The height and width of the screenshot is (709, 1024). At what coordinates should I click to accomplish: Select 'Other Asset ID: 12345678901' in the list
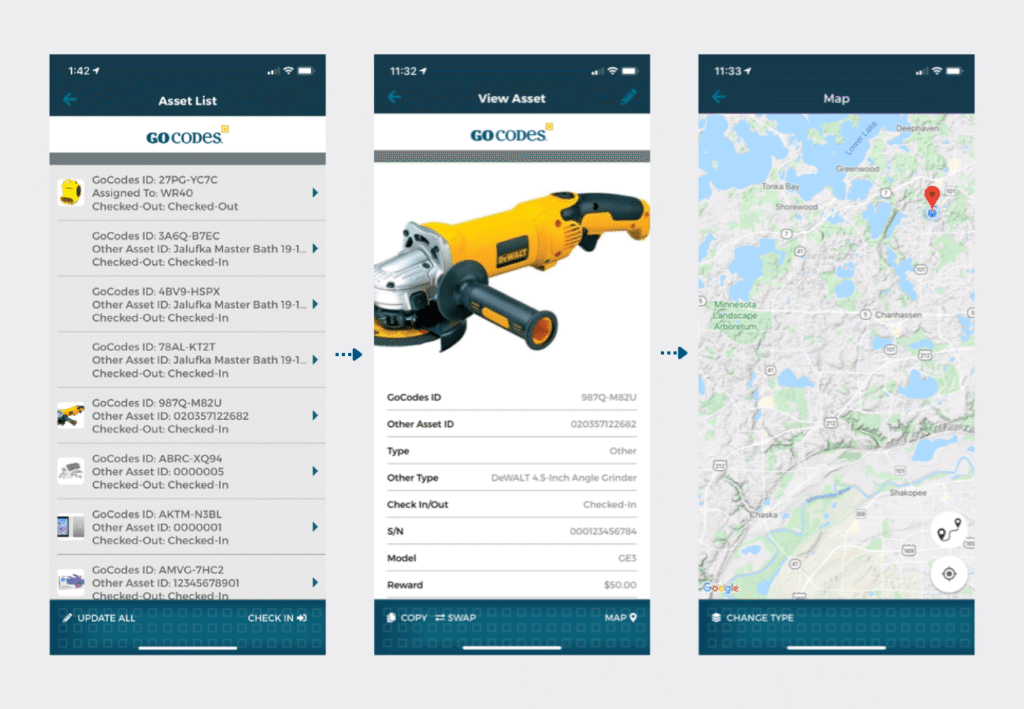(166, 583)
